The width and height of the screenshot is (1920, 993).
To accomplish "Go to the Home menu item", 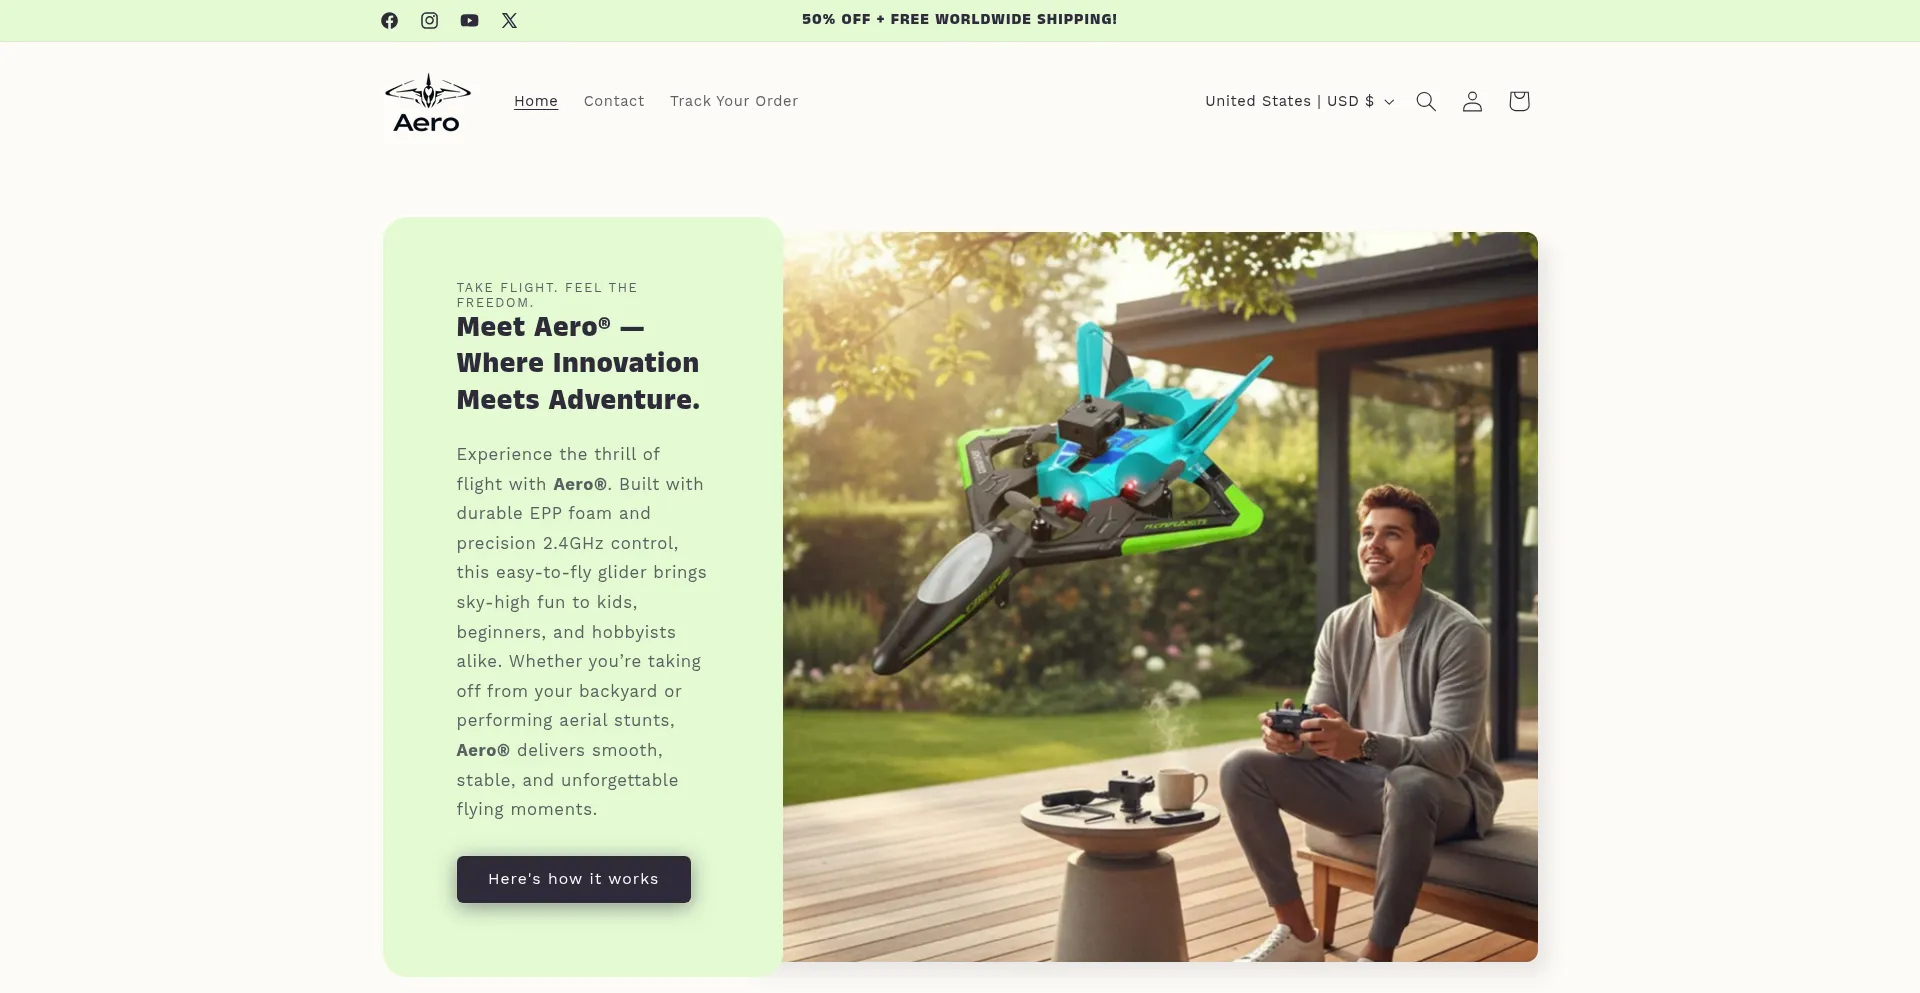I will pyautogui.click(x=536, y=101).
